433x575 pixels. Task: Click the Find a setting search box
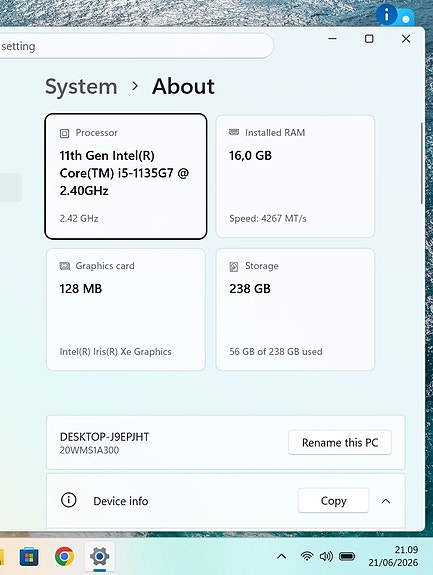pyautogui.click(x=136, y=46)
